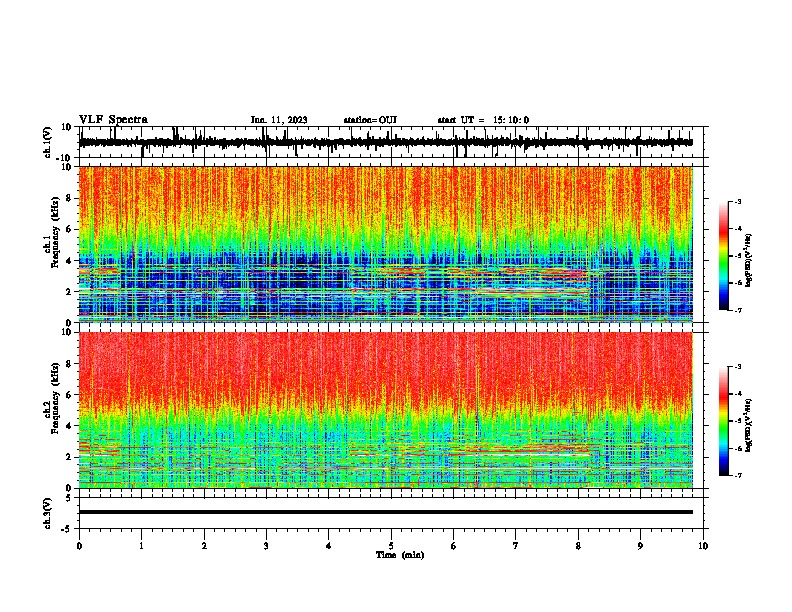Click the ch.2 spectrogram plot
792x612 pixels.
(386, 410)
